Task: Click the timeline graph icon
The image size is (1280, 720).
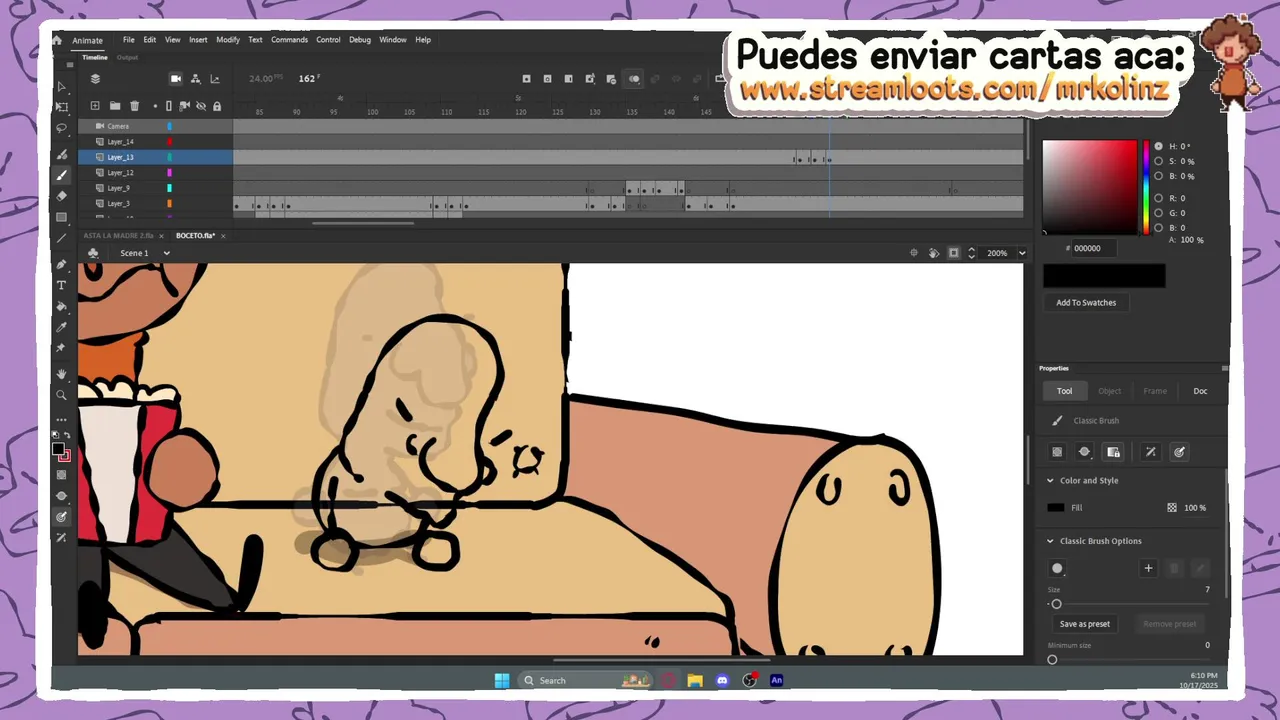Action: (x=215, y=79)
